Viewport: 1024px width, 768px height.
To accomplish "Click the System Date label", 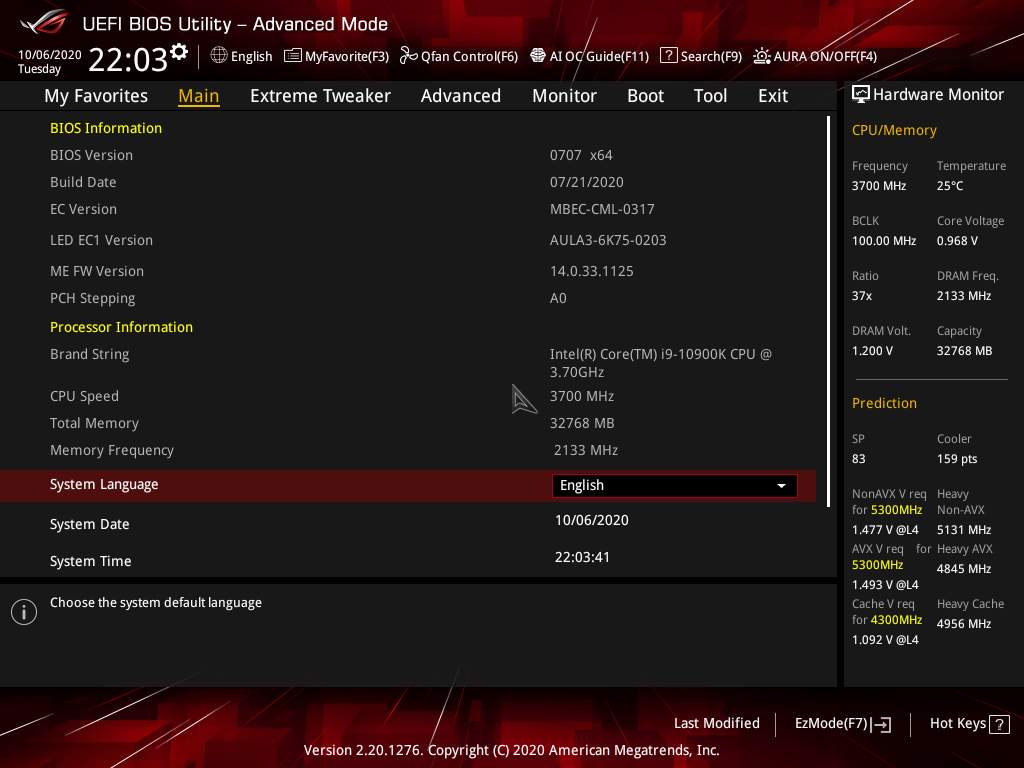I will point(89,524).
